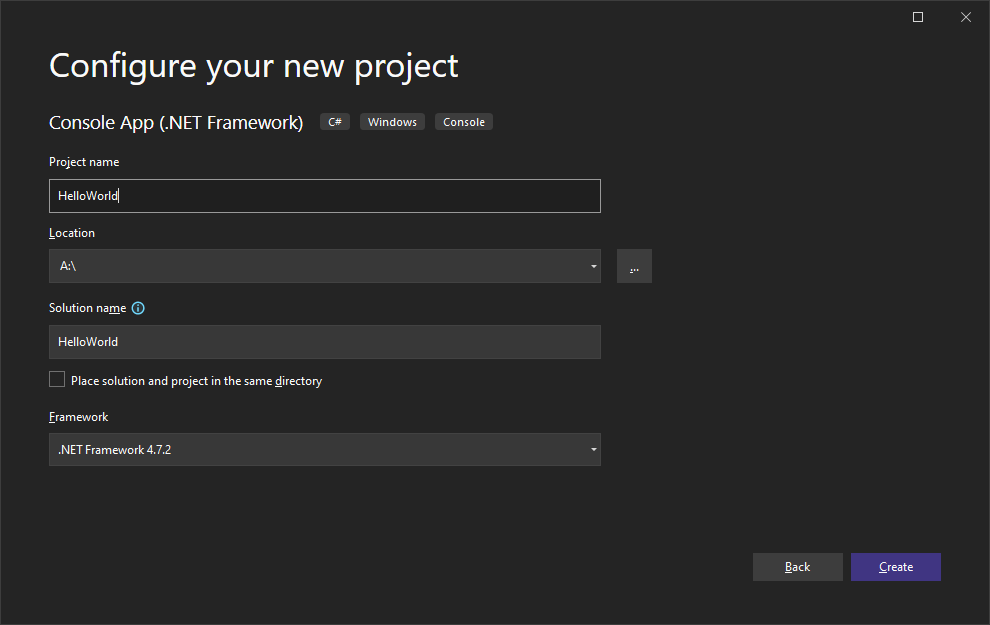The height and width of the screenshot is (625, 990).
Task: Enable placing solution and project in same directory
Action: 57,380
